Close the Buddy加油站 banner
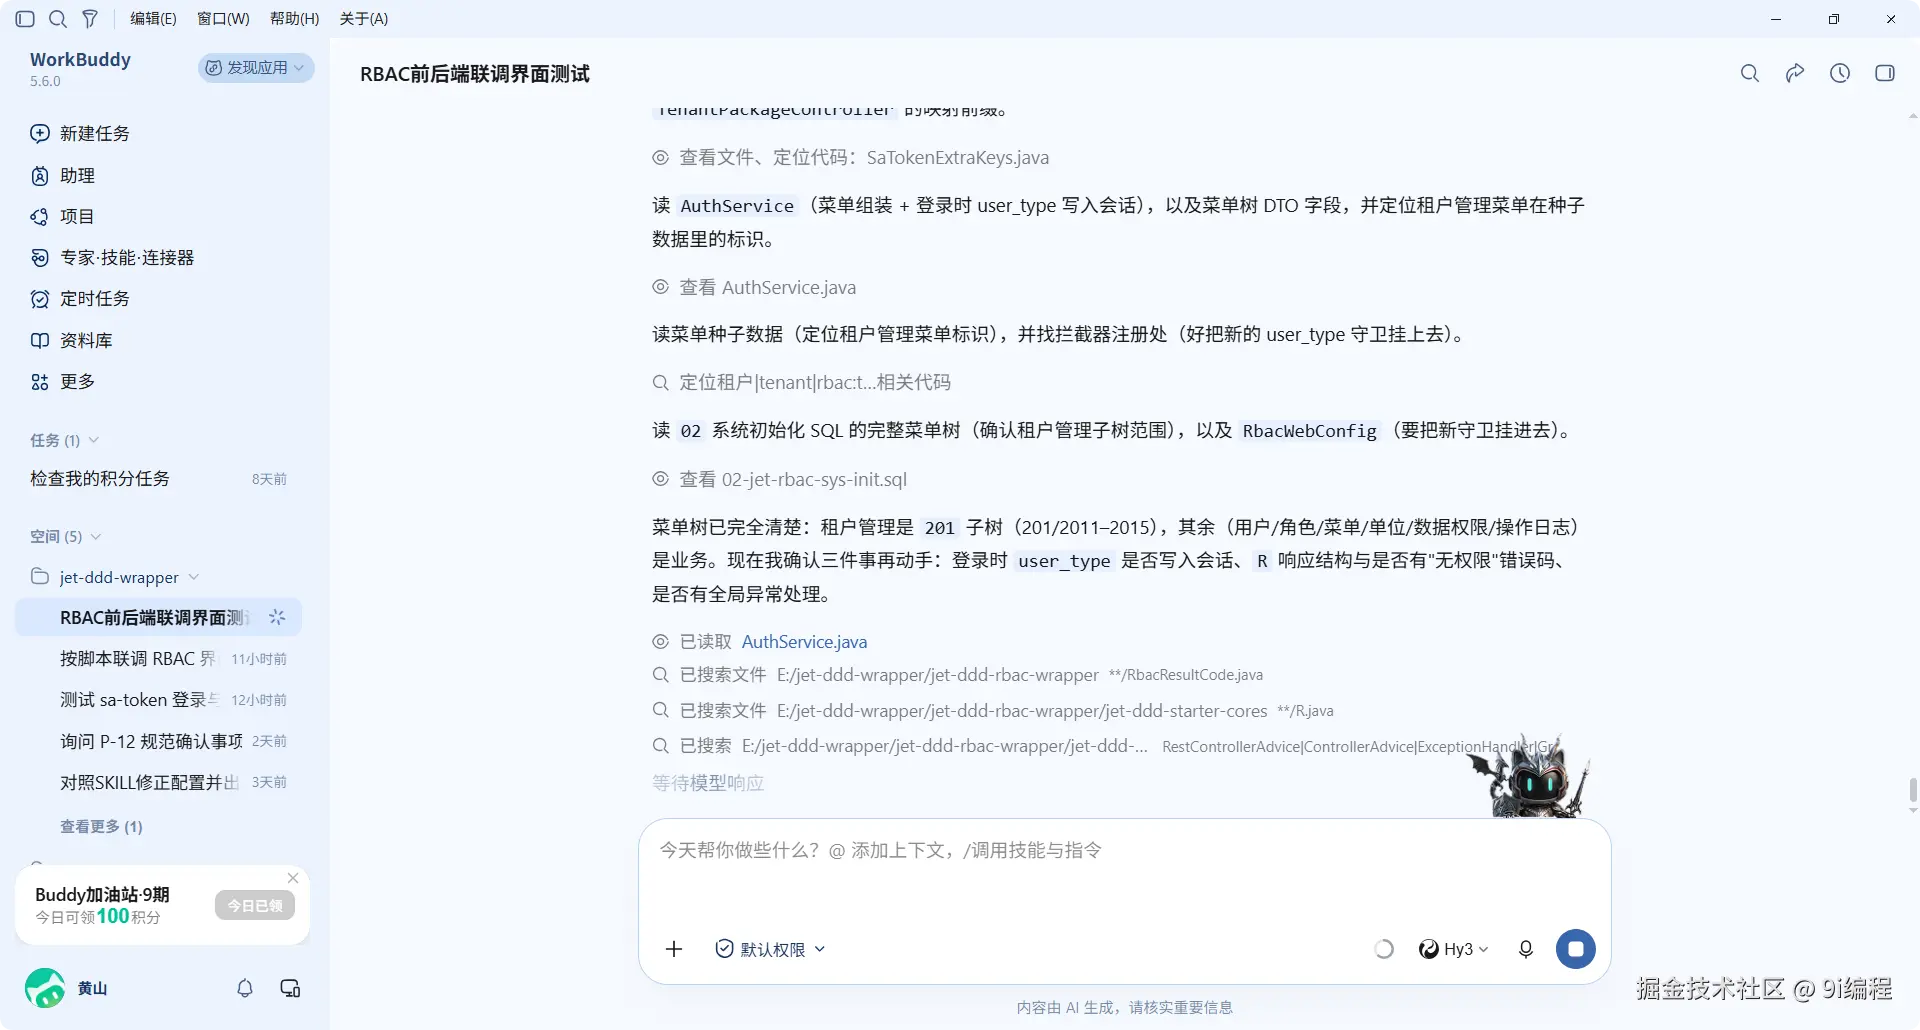The image size is (1920, 1030). point(293,878)
